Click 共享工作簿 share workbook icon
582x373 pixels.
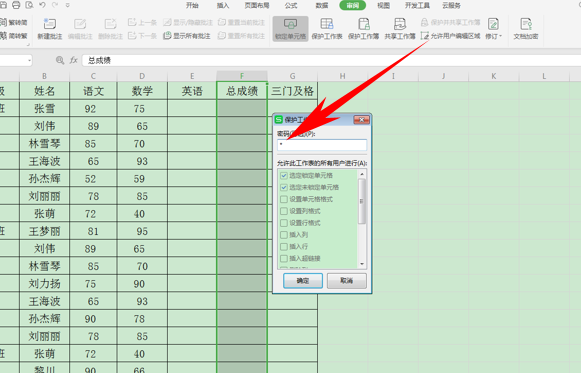coord(400,29)
